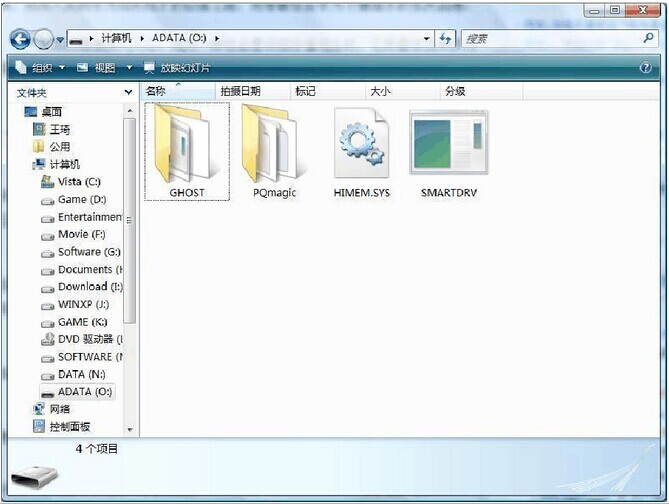Sort by the 名称 column header
Screen dimensions: 669x504
pyautogui.click(x=178, y=91)
